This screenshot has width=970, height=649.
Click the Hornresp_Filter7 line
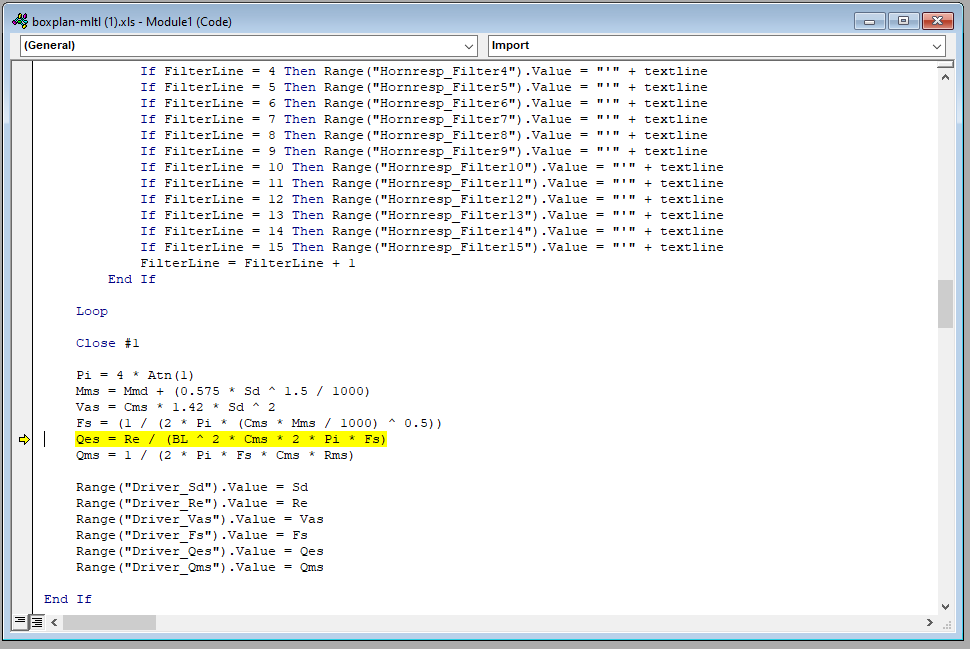[424, 119]
